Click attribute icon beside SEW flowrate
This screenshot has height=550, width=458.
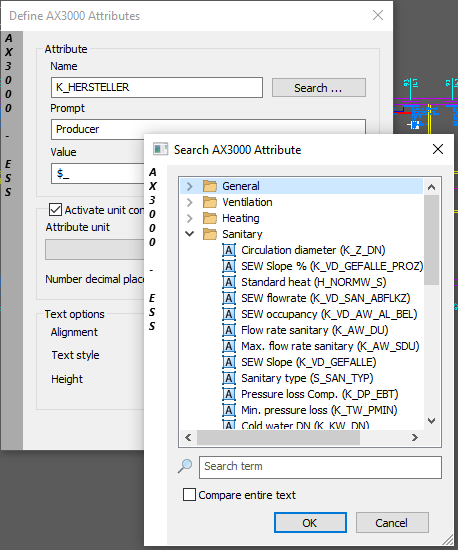[x=229, y=298]
